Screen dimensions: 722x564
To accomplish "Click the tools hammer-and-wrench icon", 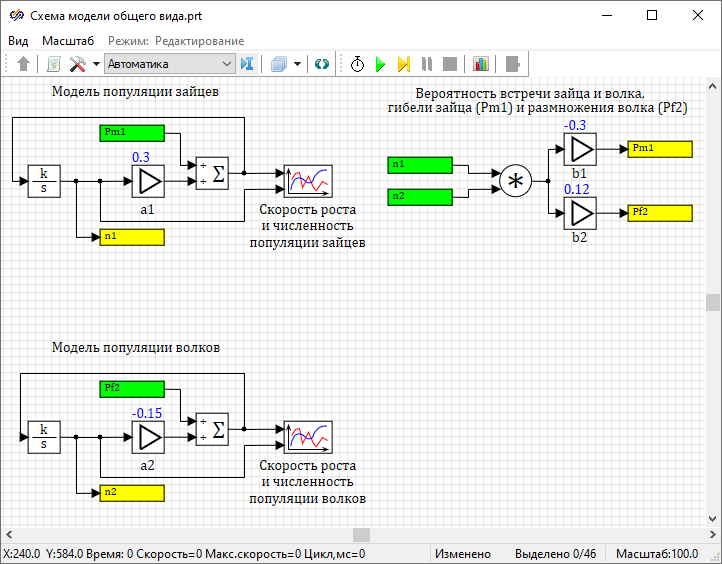I will pos(78,64).
